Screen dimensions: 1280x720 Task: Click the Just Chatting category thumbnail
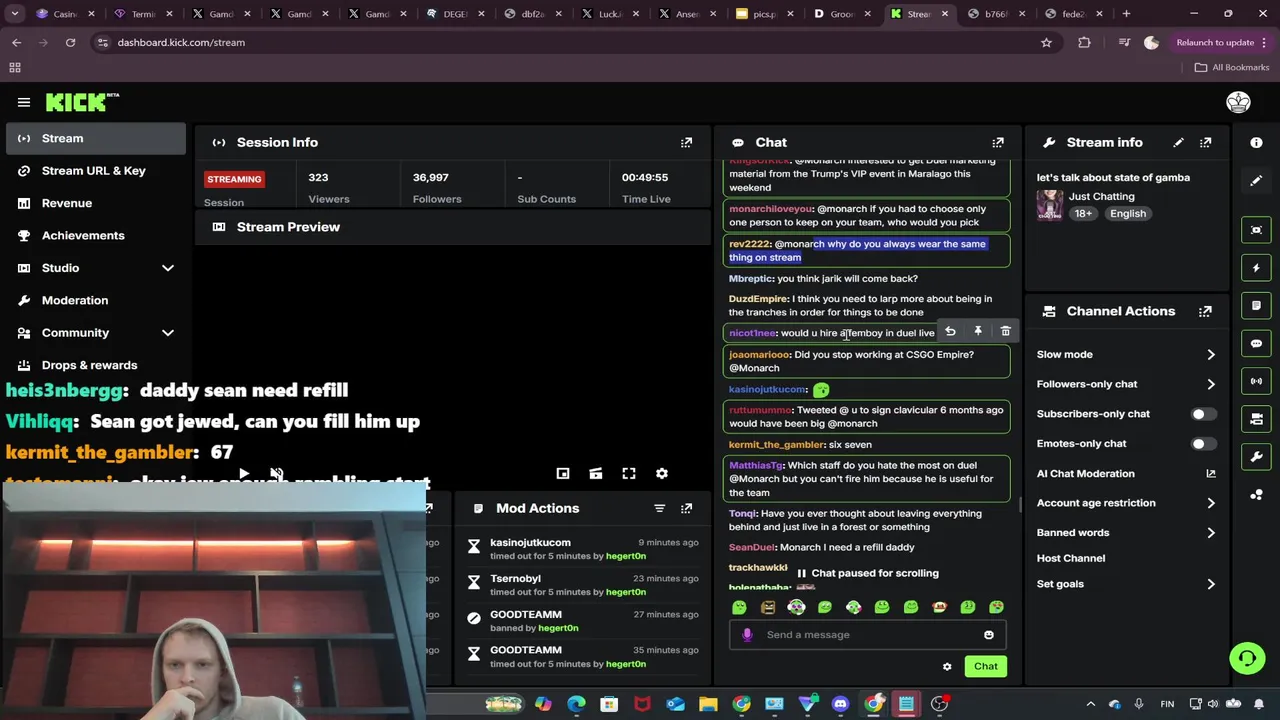coord(1050,205)
